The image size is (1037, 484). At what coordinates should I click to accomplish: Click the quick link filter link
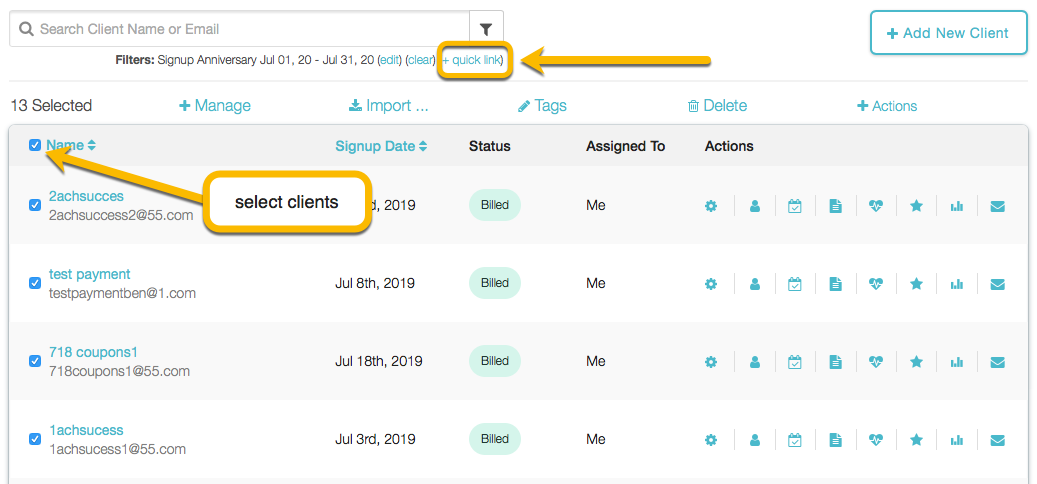coord(475,60)
